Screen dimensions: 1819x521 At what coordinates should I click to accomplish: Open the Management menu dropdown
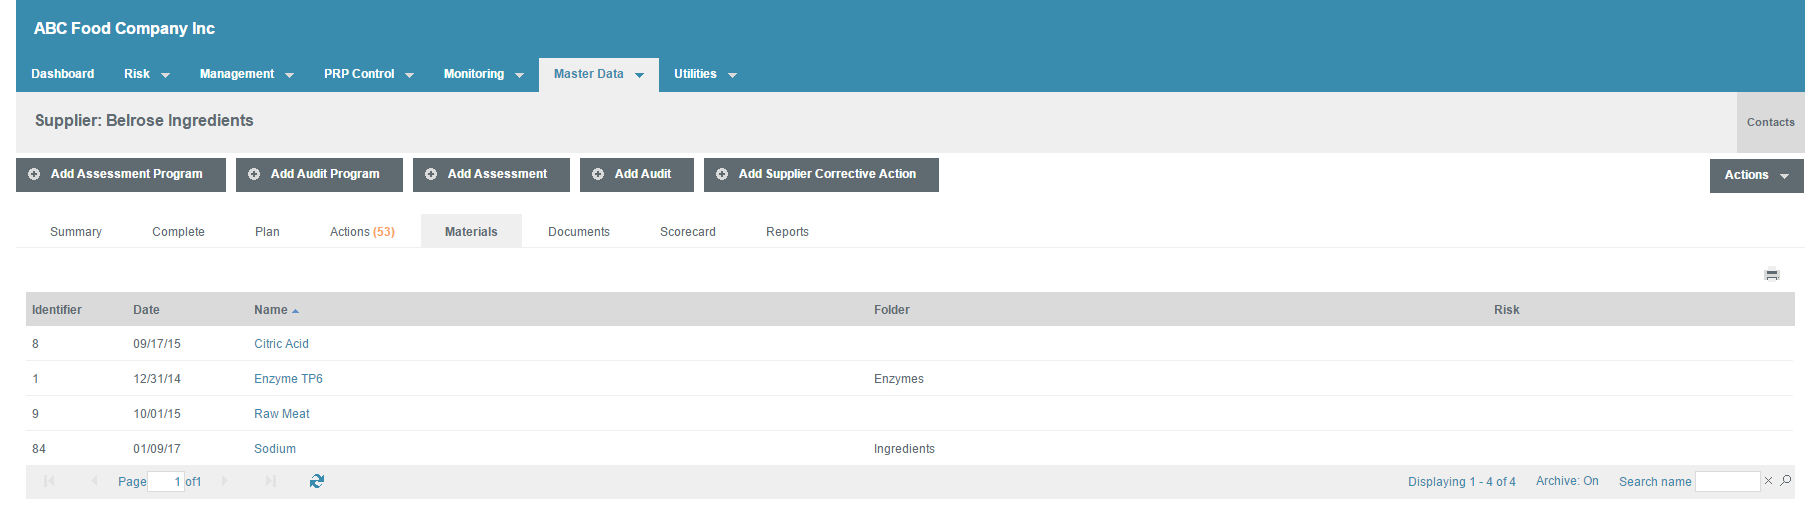click(246, 74)
